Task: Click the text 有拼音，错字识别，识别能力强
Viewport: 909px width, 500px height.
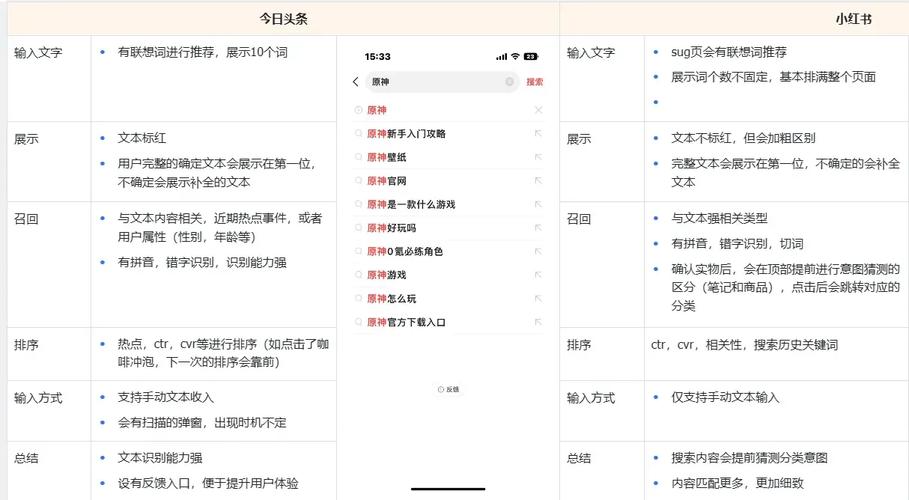Action: pyautogui.click(x=202, y=262)
